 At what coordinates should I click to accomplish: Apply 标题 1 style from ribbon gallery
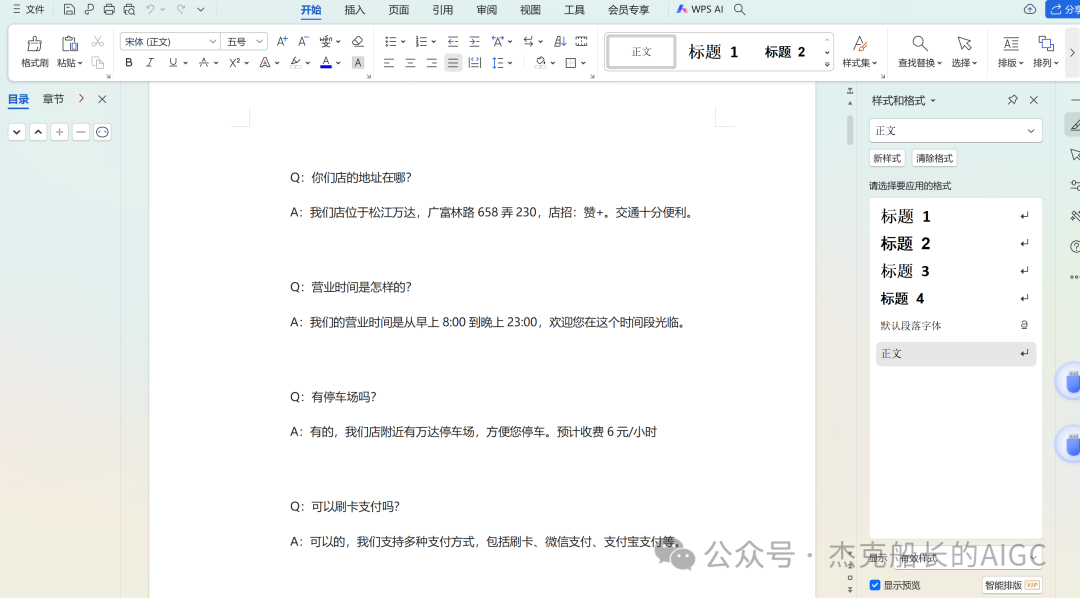[x=714, y=52]
